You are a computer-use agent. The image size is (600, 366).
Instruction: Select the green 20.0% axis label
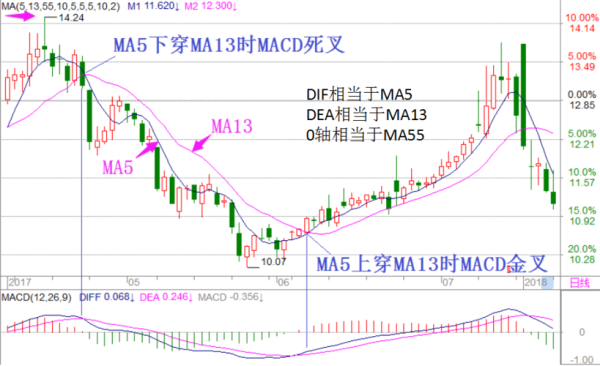point(582,249)
